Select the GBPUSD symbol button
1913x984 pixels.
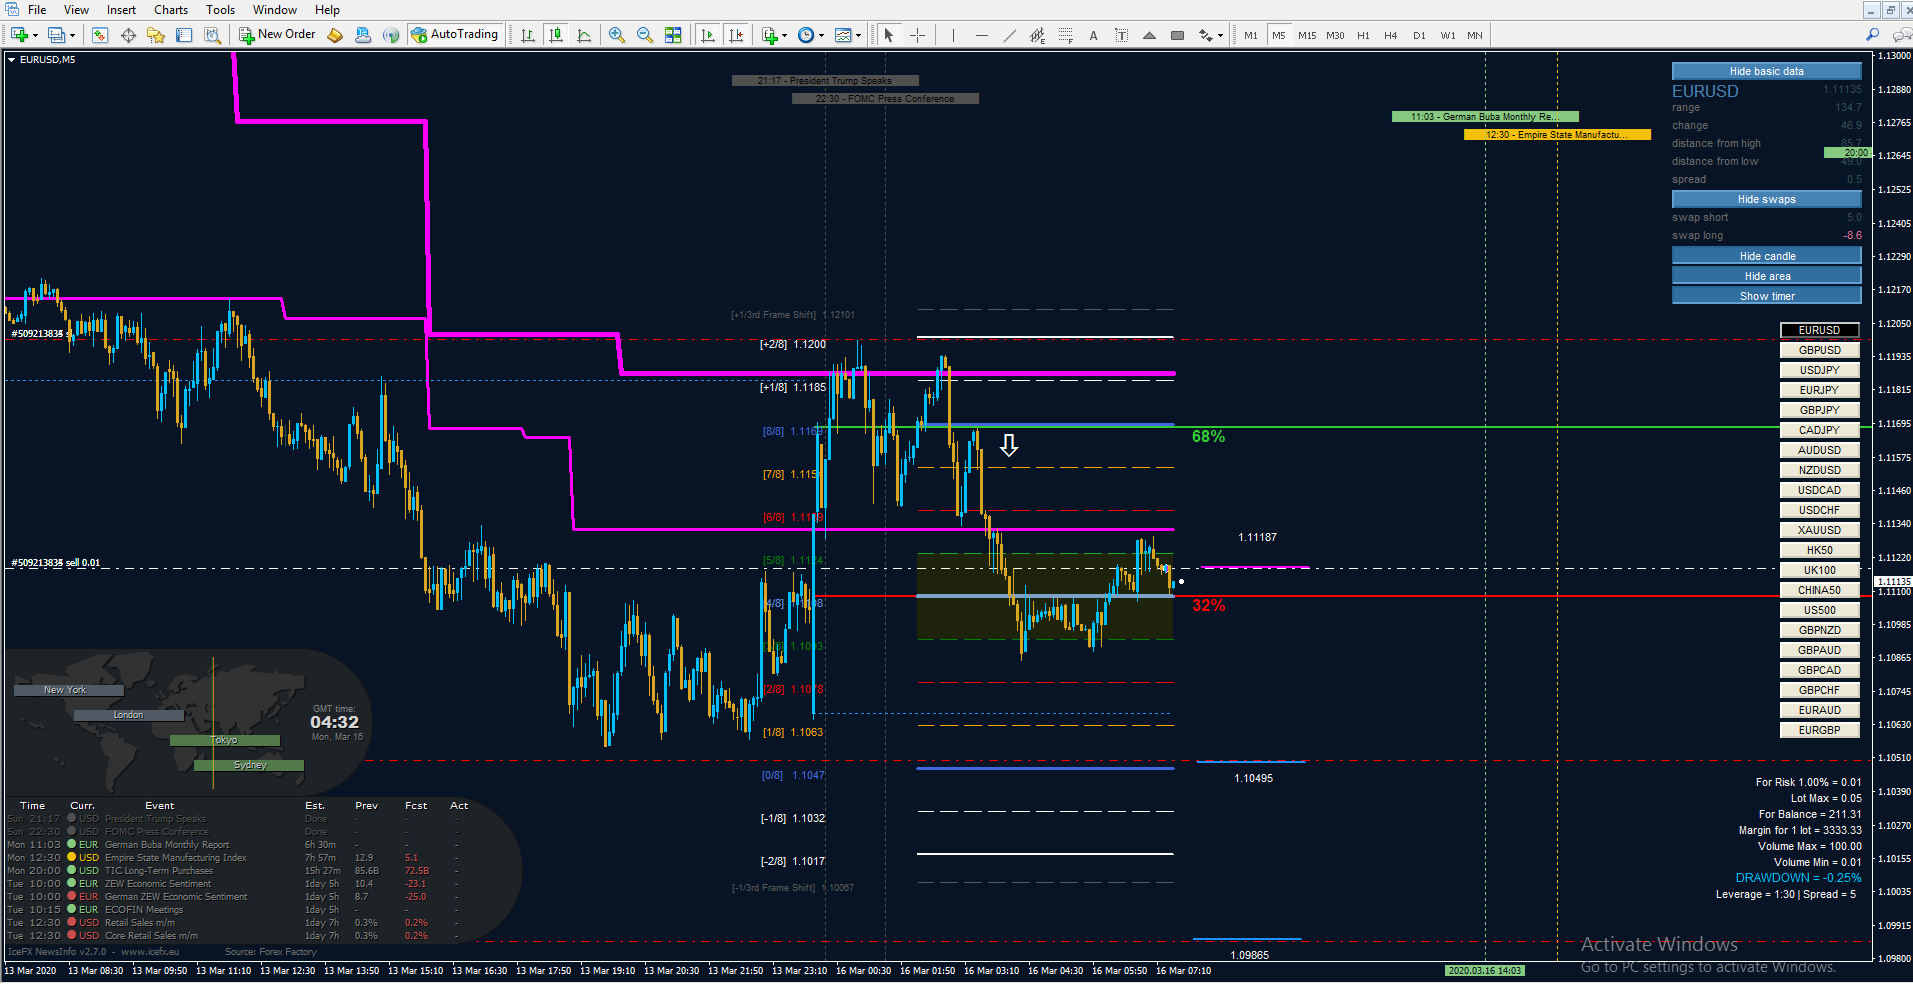coord(1819,350)
